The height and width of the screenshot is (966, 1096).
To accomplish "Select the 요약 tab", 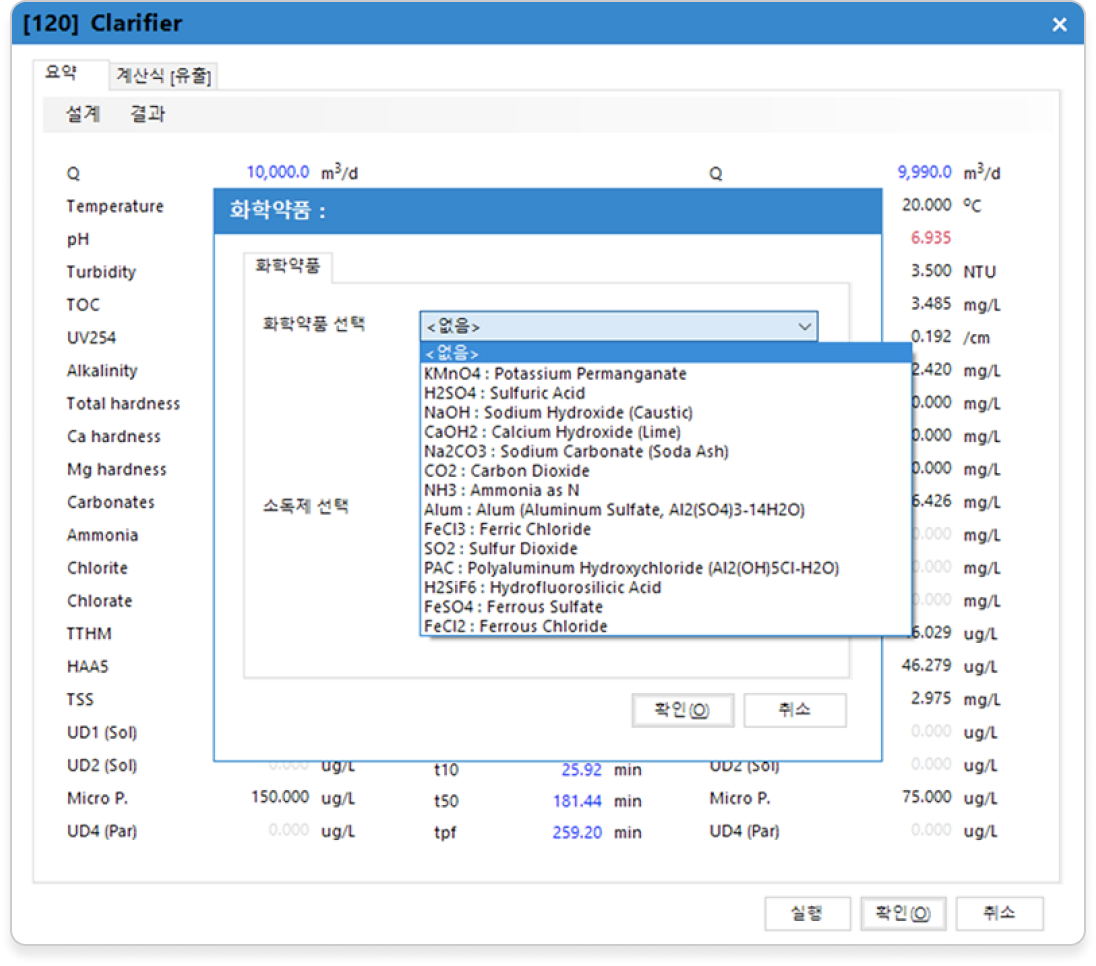I will (61, 74).
